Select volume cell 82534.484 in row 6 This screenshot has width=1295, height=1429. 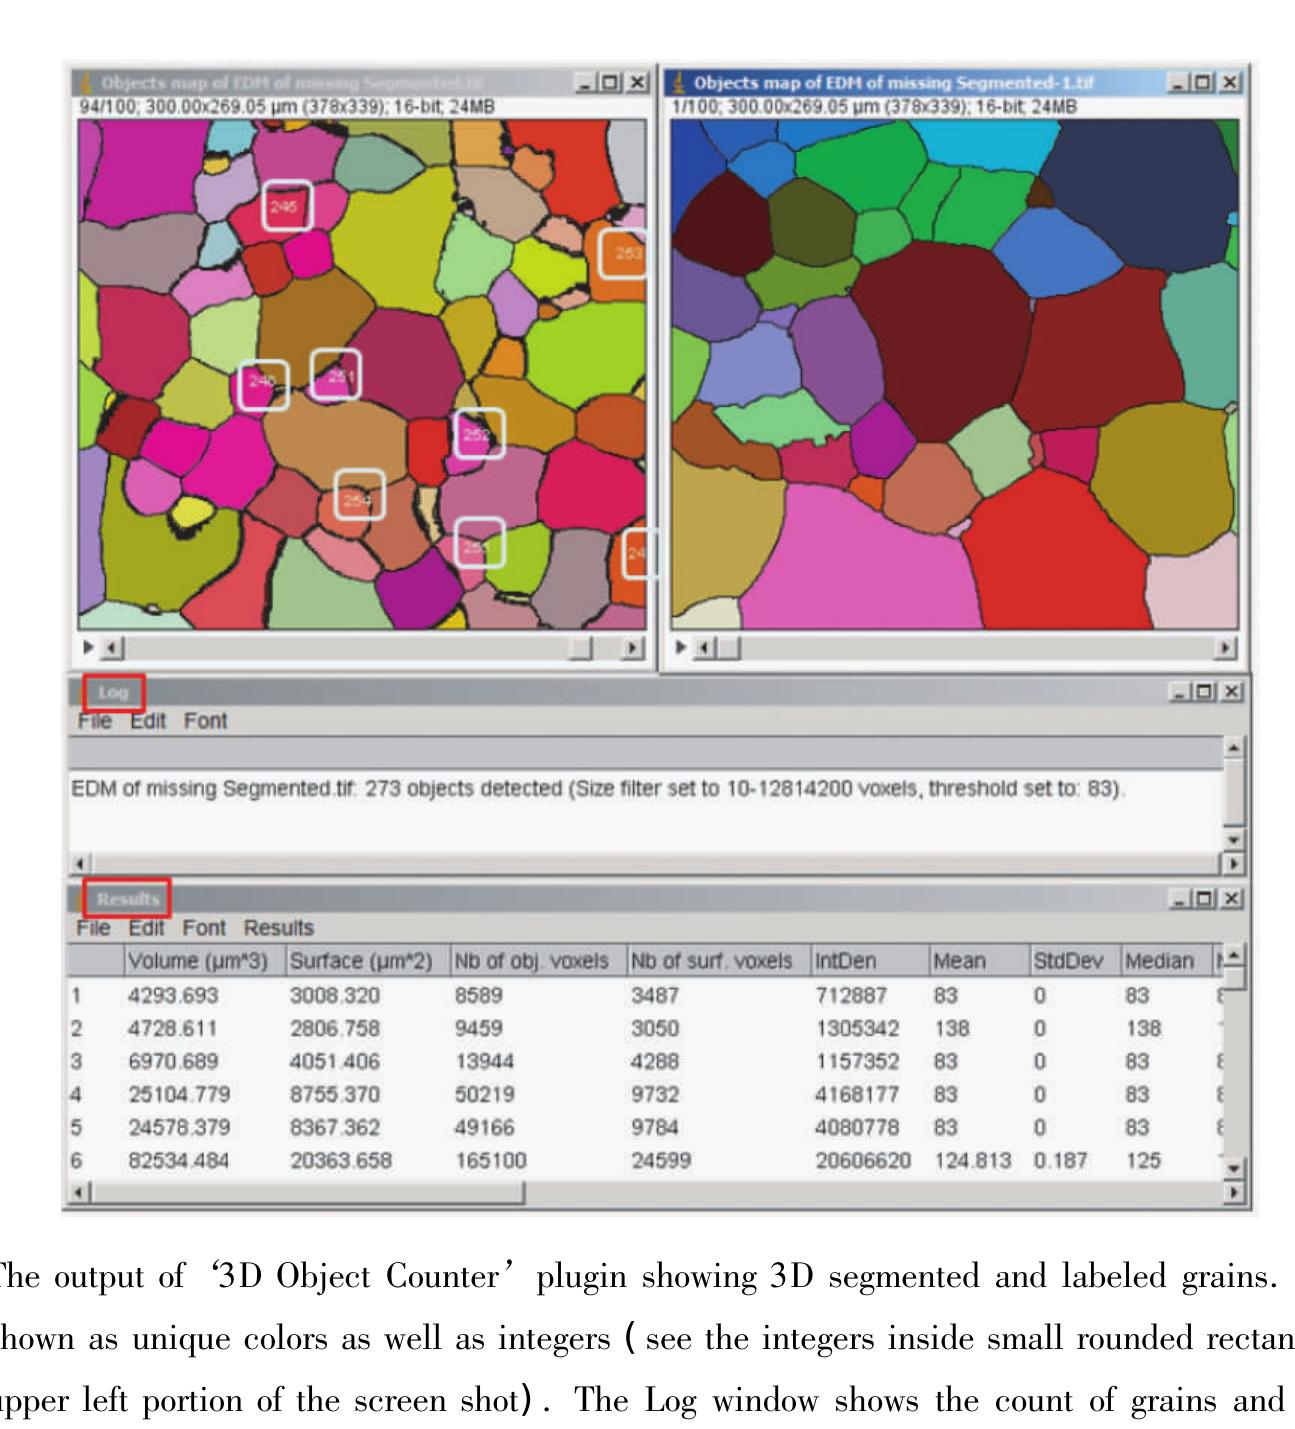coord(179,1161)
